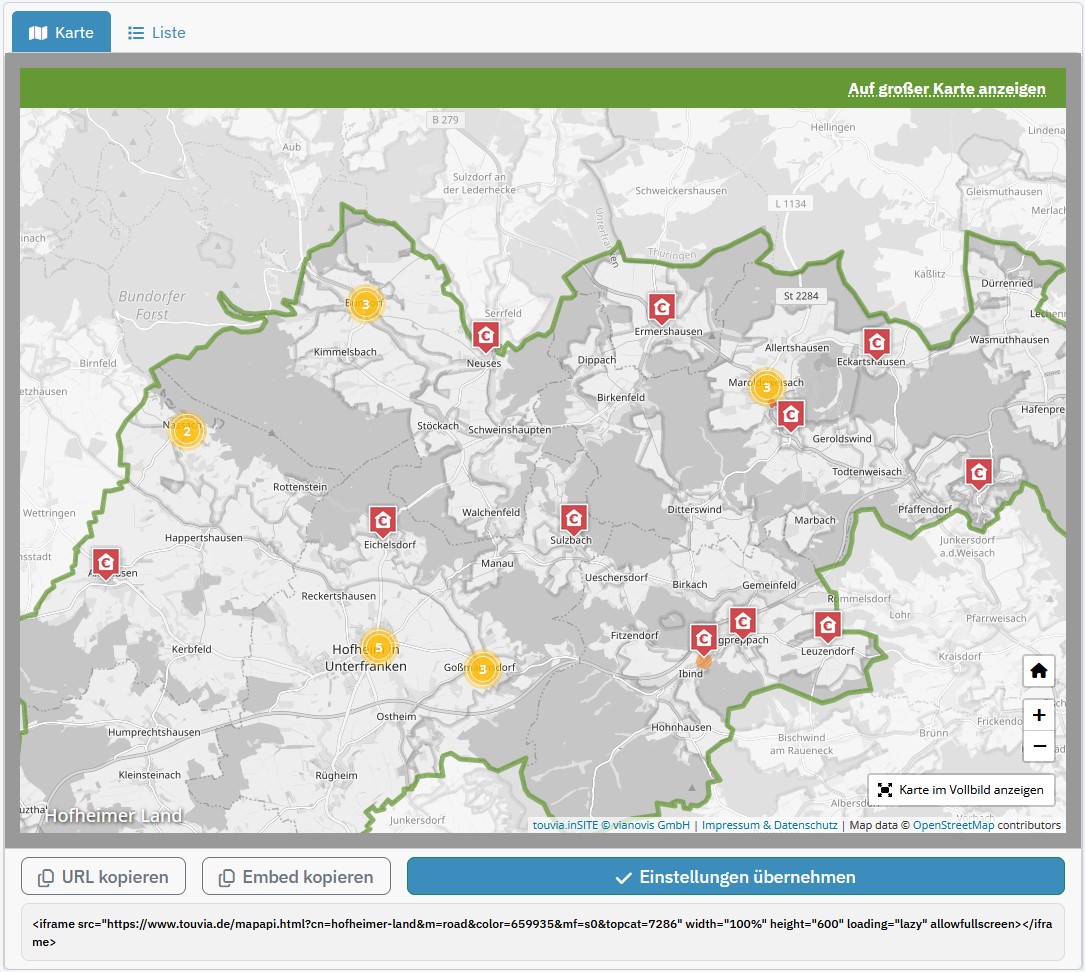This screenshot has height=972, width=1085.
Task: Click the red marker at Neuses
Action: point(486,336)
